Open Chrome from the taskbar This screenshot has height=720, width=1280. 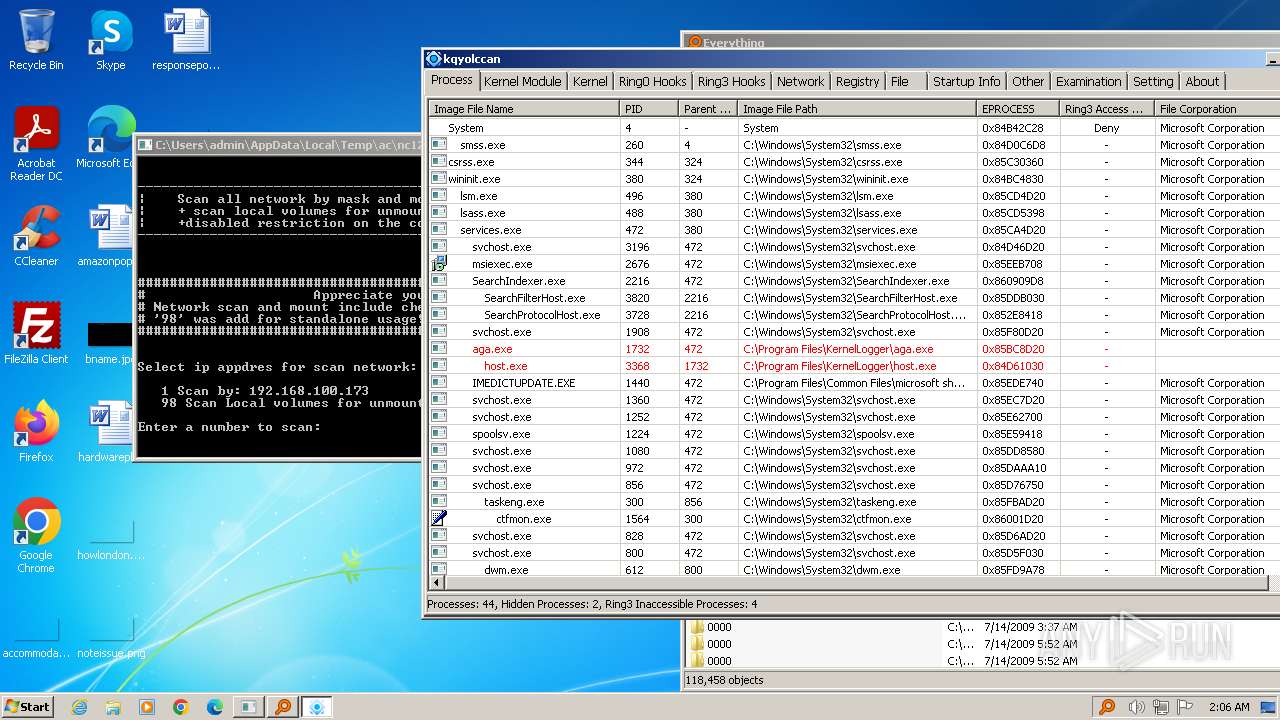(181, 707)
